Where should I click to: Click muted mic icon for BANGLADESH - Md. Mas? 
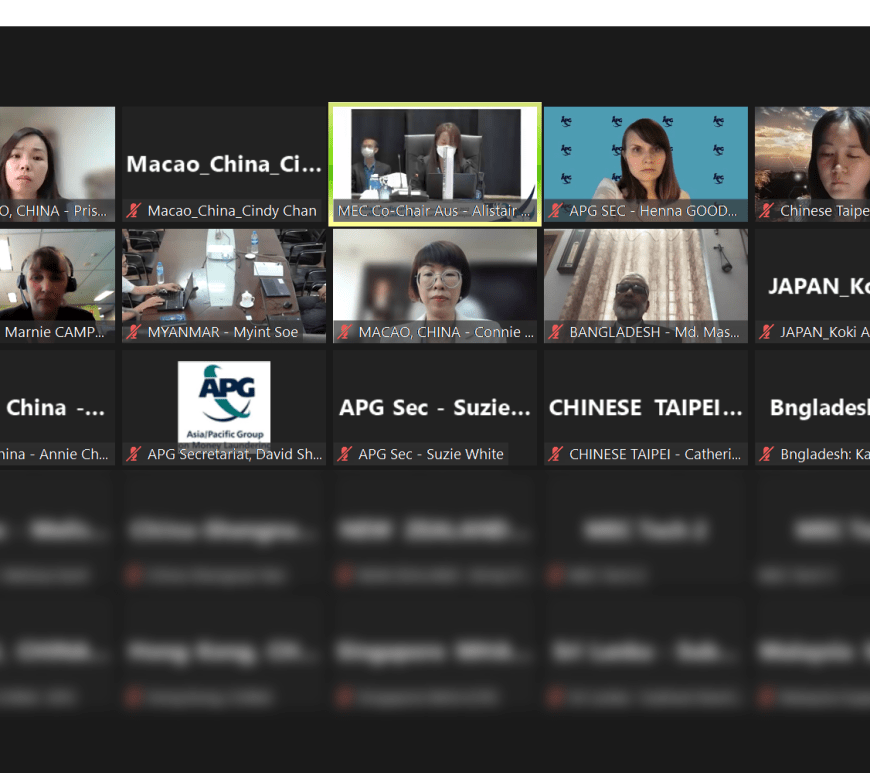pyautogui.click(x=556, y=332)
